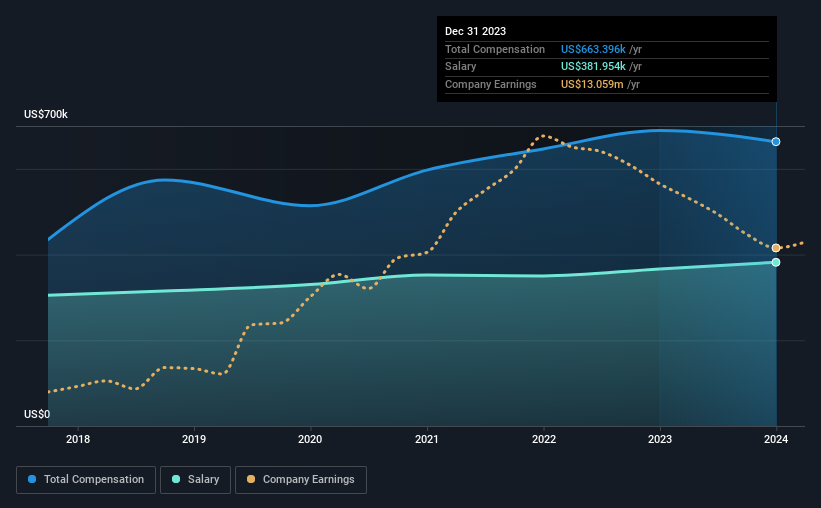Click the US$700k y-axis label
Image resolution: width=821 pixels, height=508 pixels.
click(x=46, y=114)
